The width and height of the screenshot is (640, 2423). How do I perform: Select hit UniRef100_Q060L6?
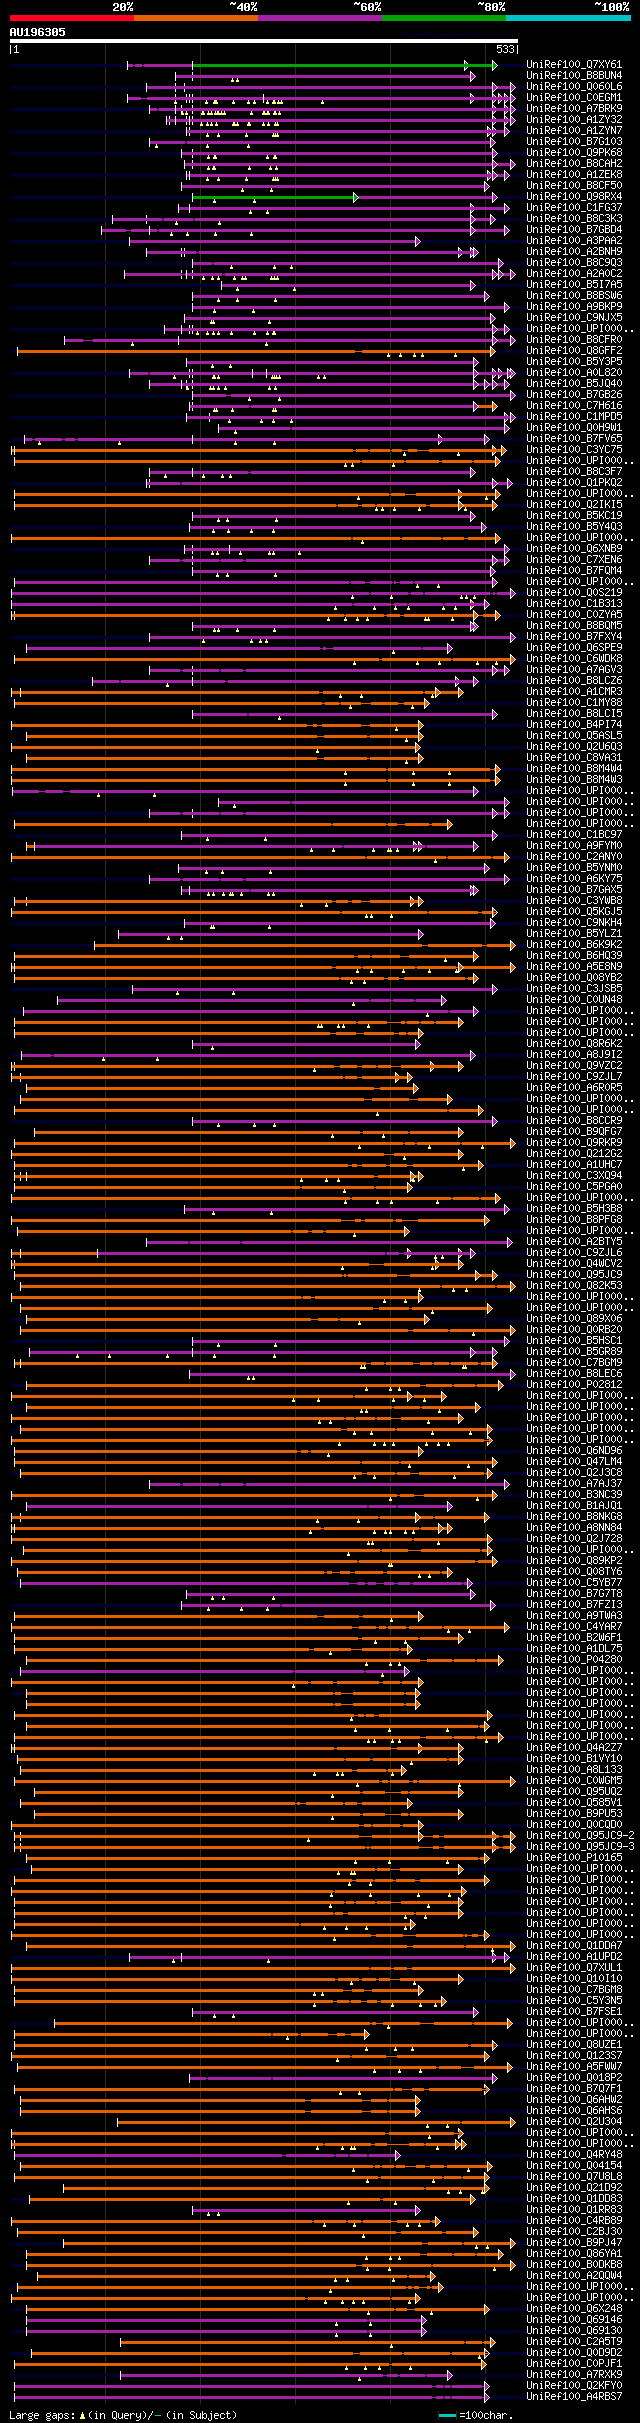[x=574, y=87]
